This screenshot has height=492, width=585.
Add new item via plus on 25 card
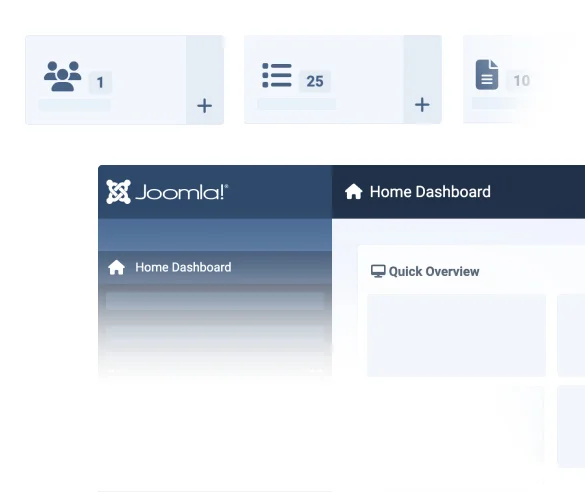422,105
